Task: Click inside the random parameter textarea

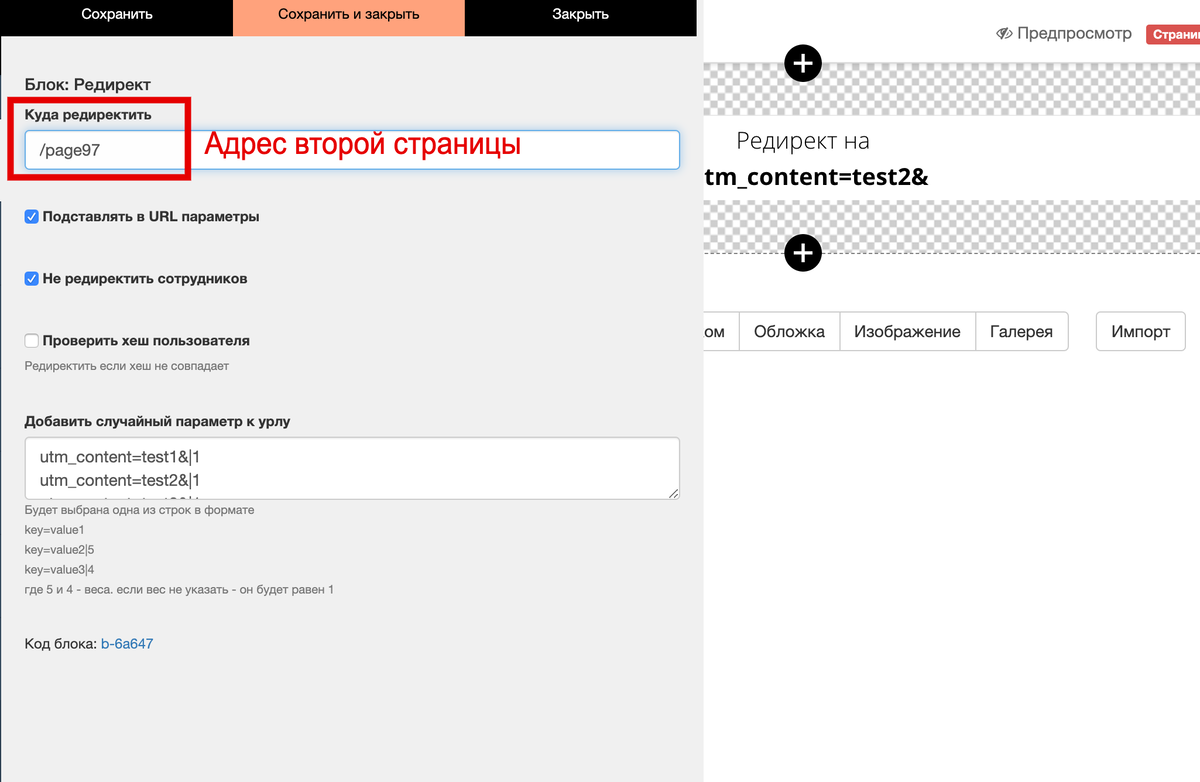Action: pyautogui.click(x=352, y=468)
